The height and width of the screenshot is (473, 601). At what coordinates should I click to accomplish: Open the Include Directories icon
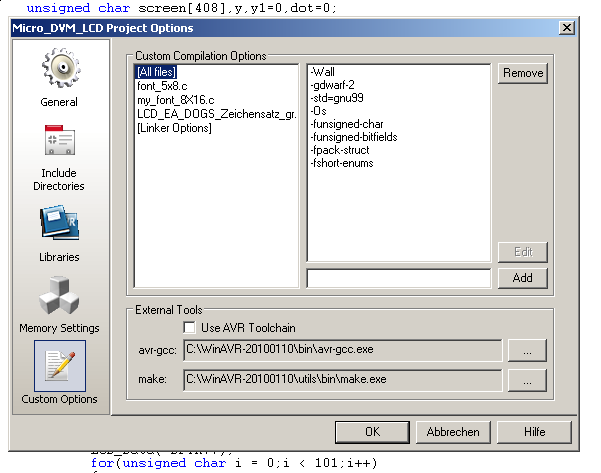coord(60,140)
